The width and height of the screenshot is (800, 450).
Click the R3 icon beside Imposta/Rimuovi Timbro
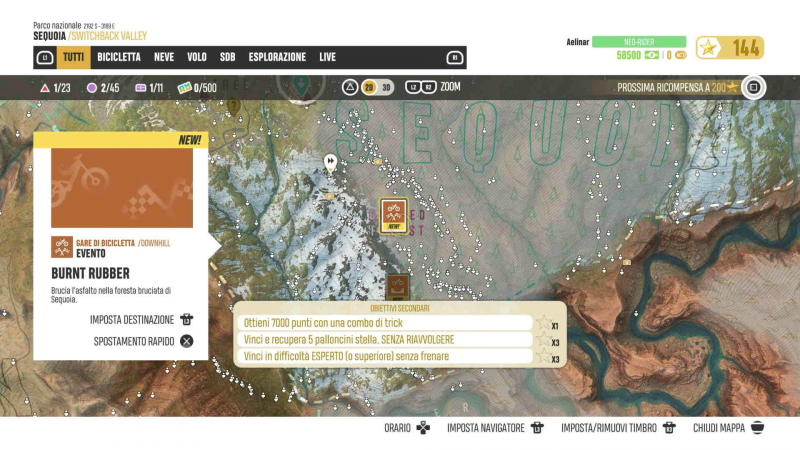click(x=669, y=428)
